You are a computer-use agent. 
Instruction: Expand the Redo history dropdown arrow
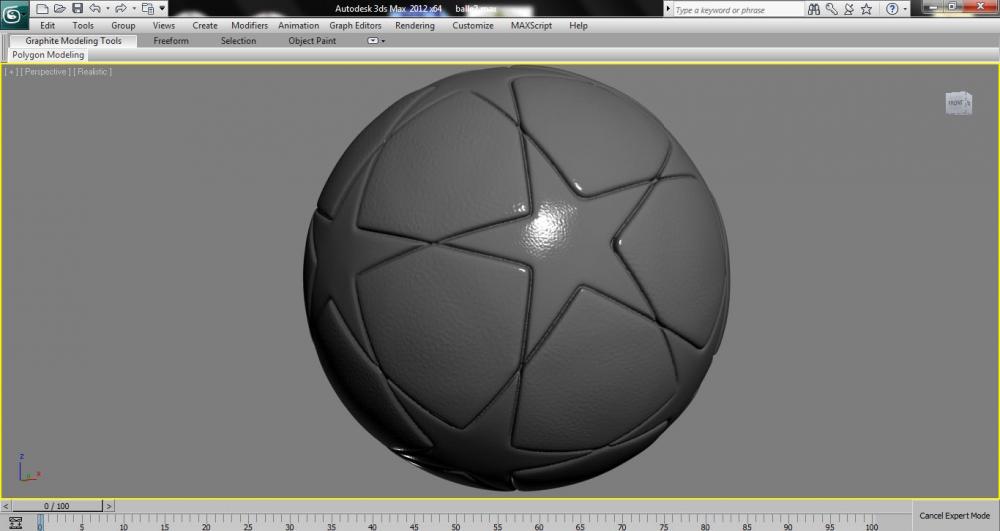133,9
